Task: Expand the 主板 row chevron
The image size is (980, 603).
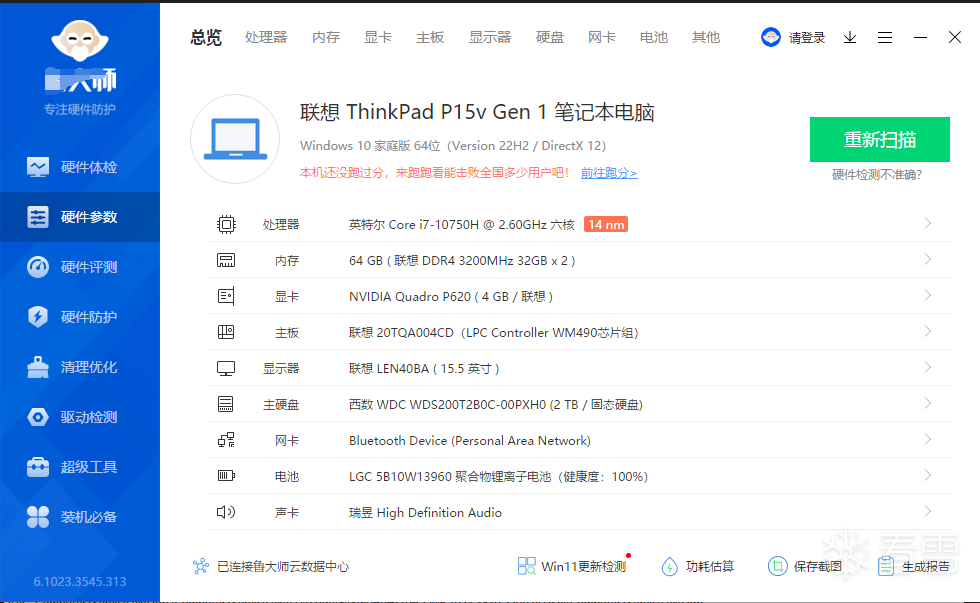Action: click(x=928, y=331)
